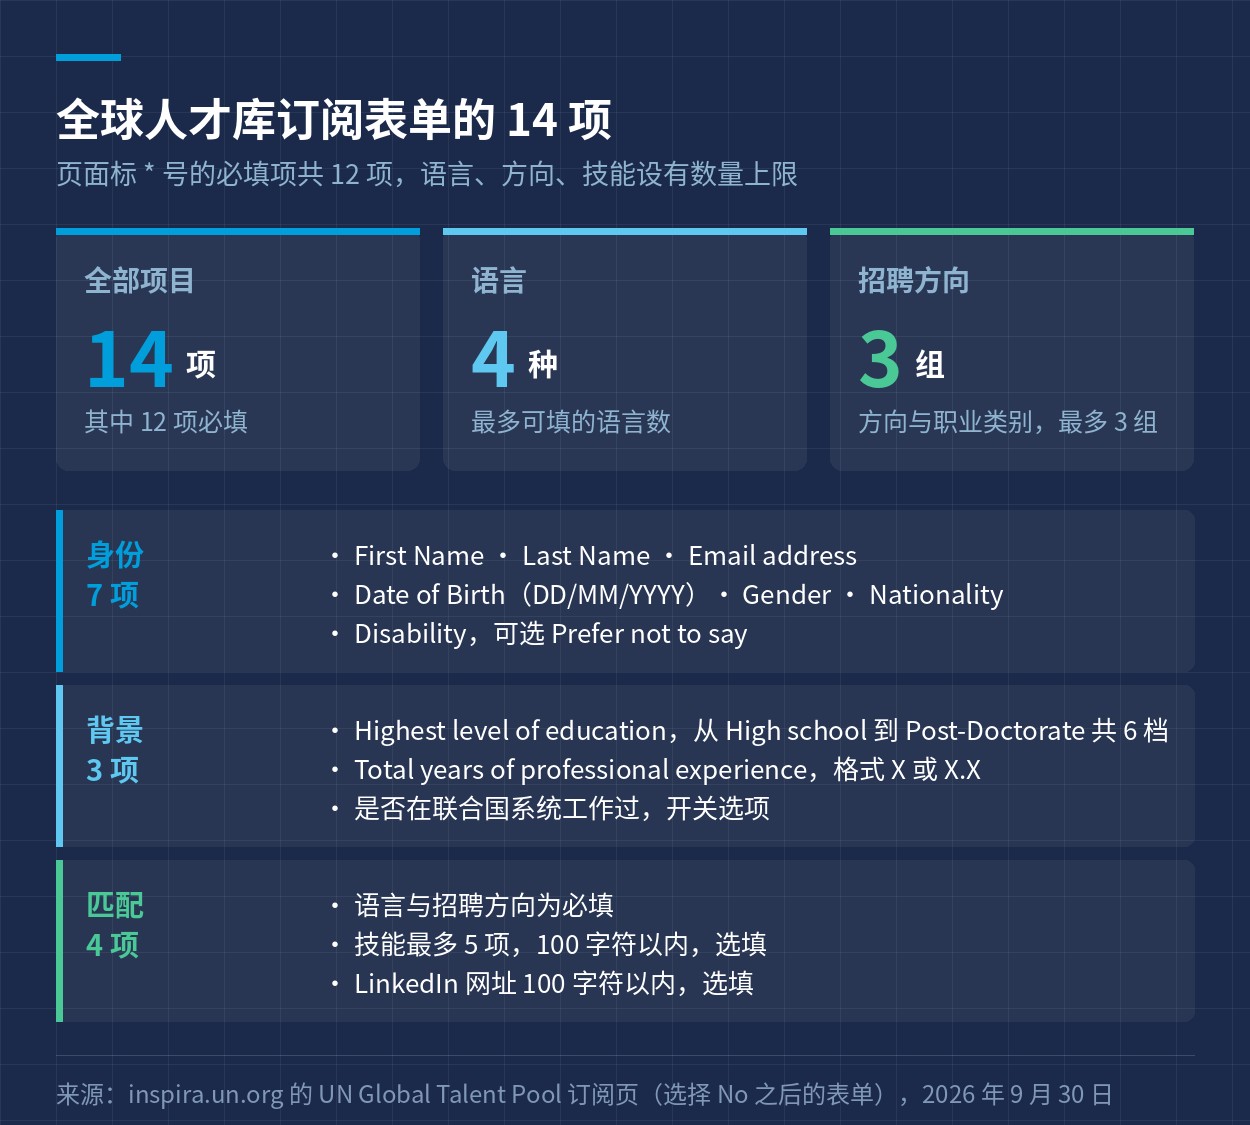This screenshot has width=1250, height=1125.
Task: Click the 4 项 count under 匹配
Action: (112, 944)
